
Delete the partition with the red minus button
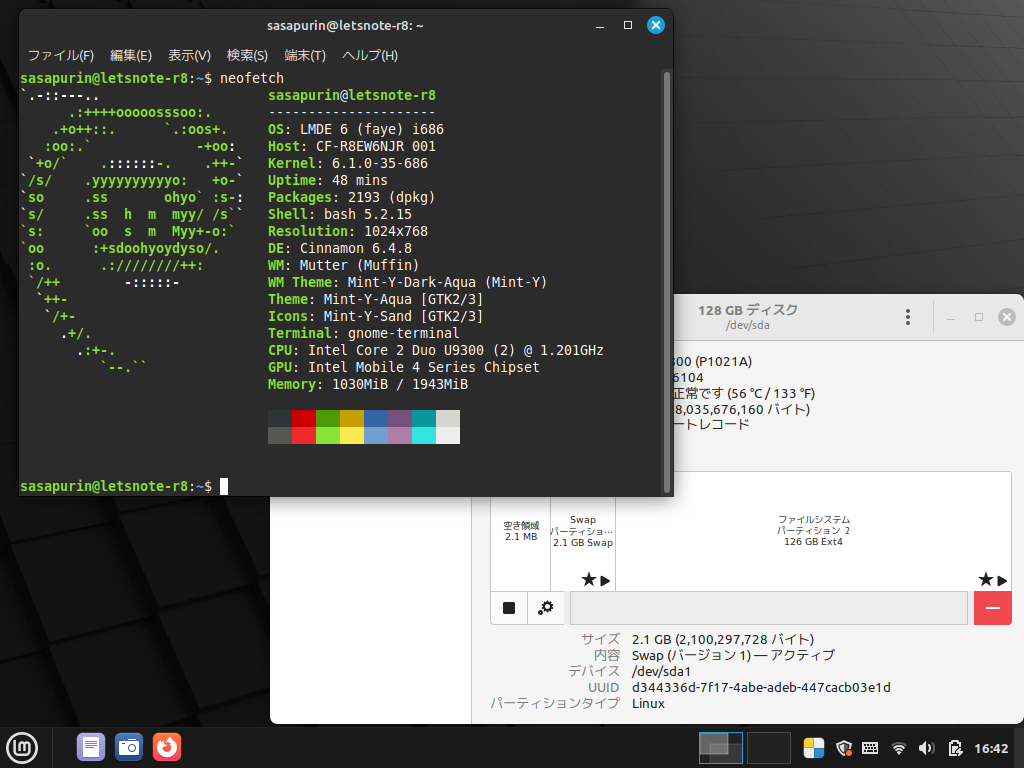coord(993,608)
